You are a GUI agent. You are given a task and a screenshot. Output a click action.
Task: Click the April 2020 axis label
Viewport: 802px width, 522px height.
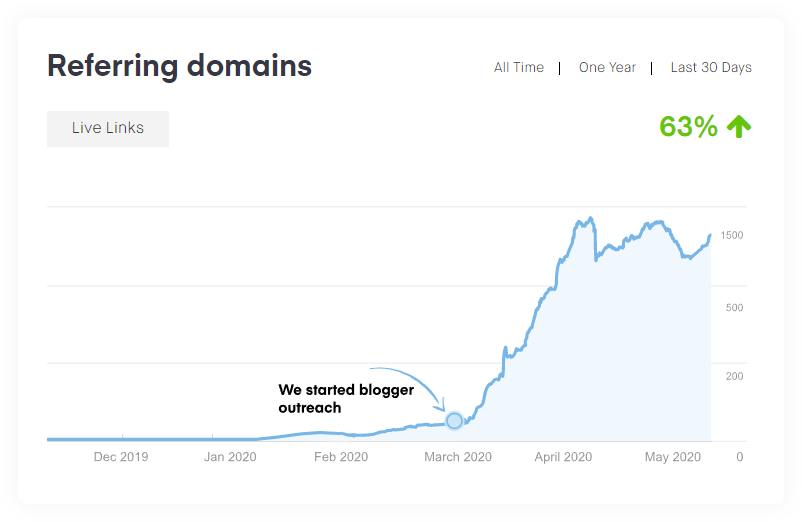click(563, 457)
